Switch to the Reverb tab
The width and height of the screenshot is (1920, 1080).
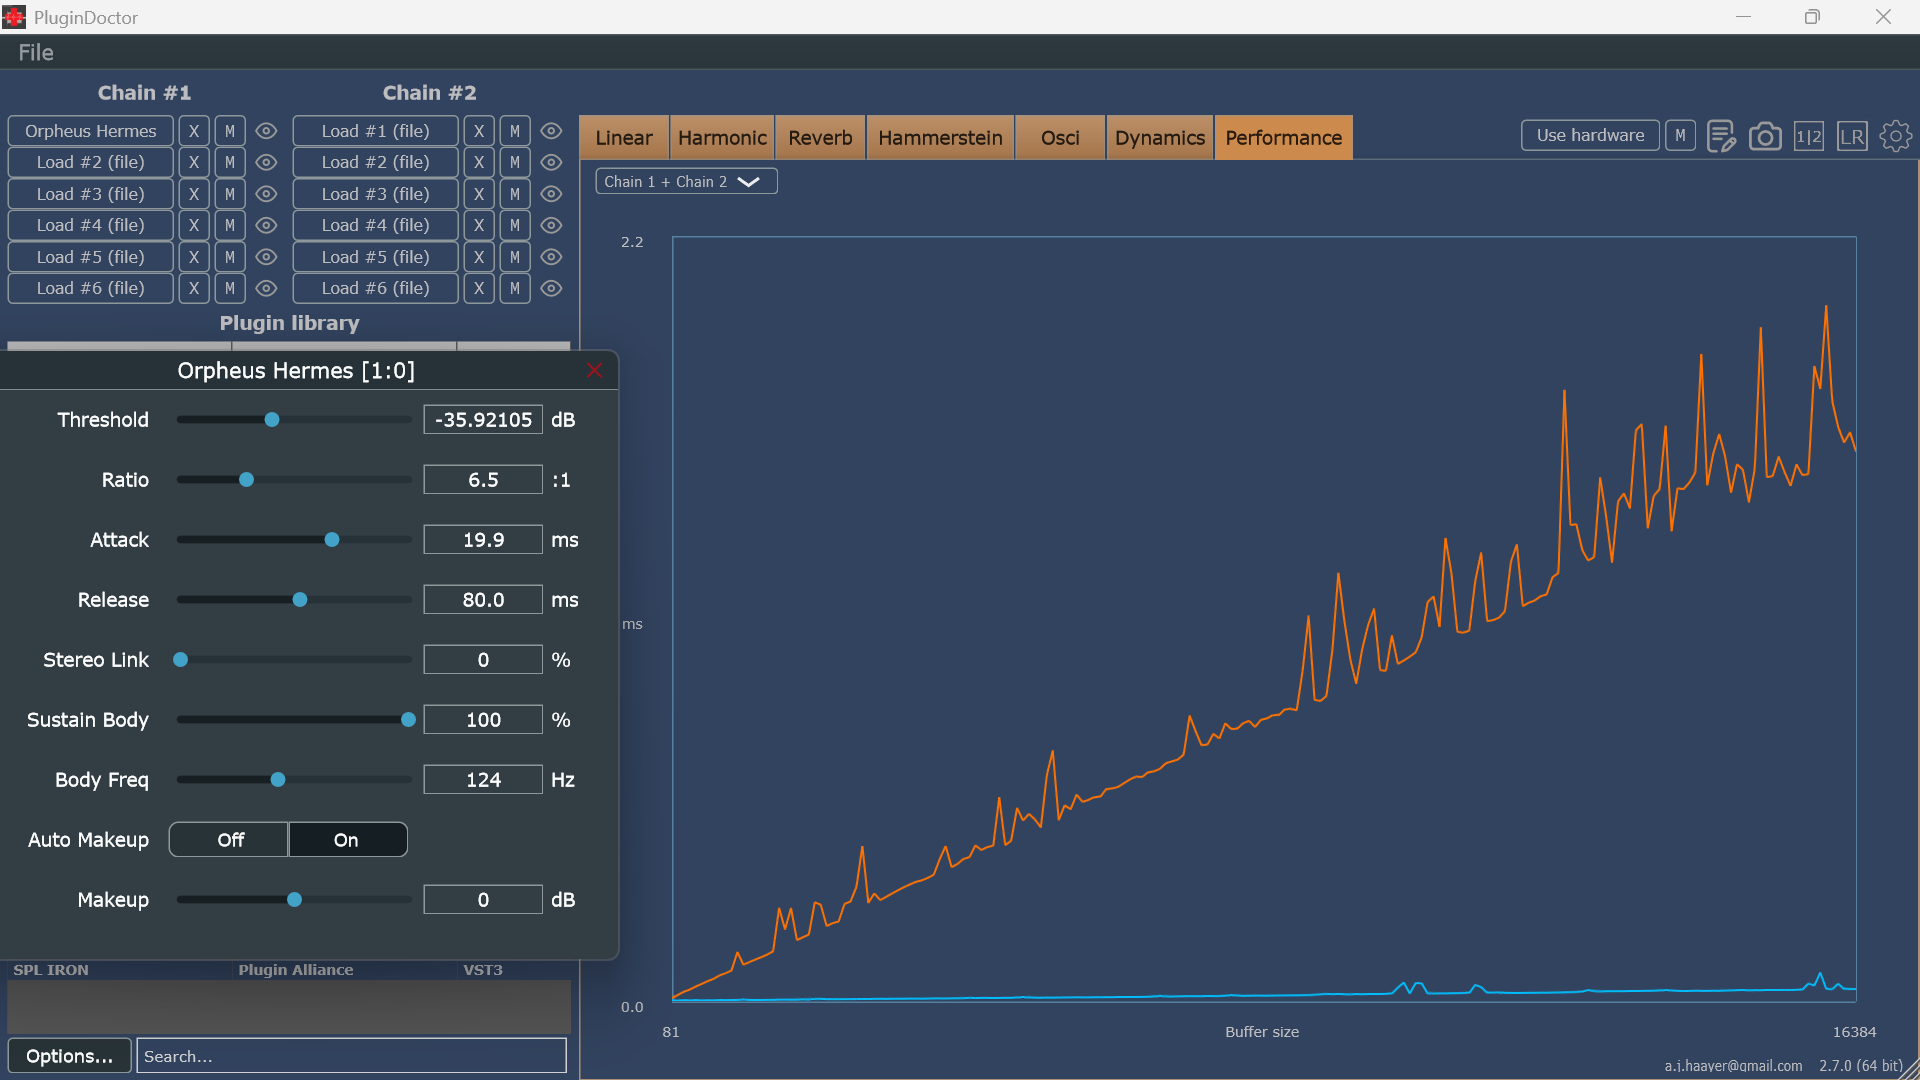click(820, 137)
